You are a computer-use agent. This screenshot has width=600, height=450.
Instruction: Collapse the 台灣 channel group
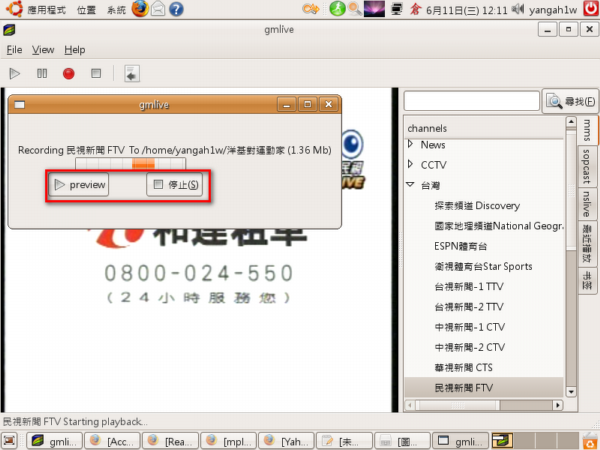tap(410, 185)
